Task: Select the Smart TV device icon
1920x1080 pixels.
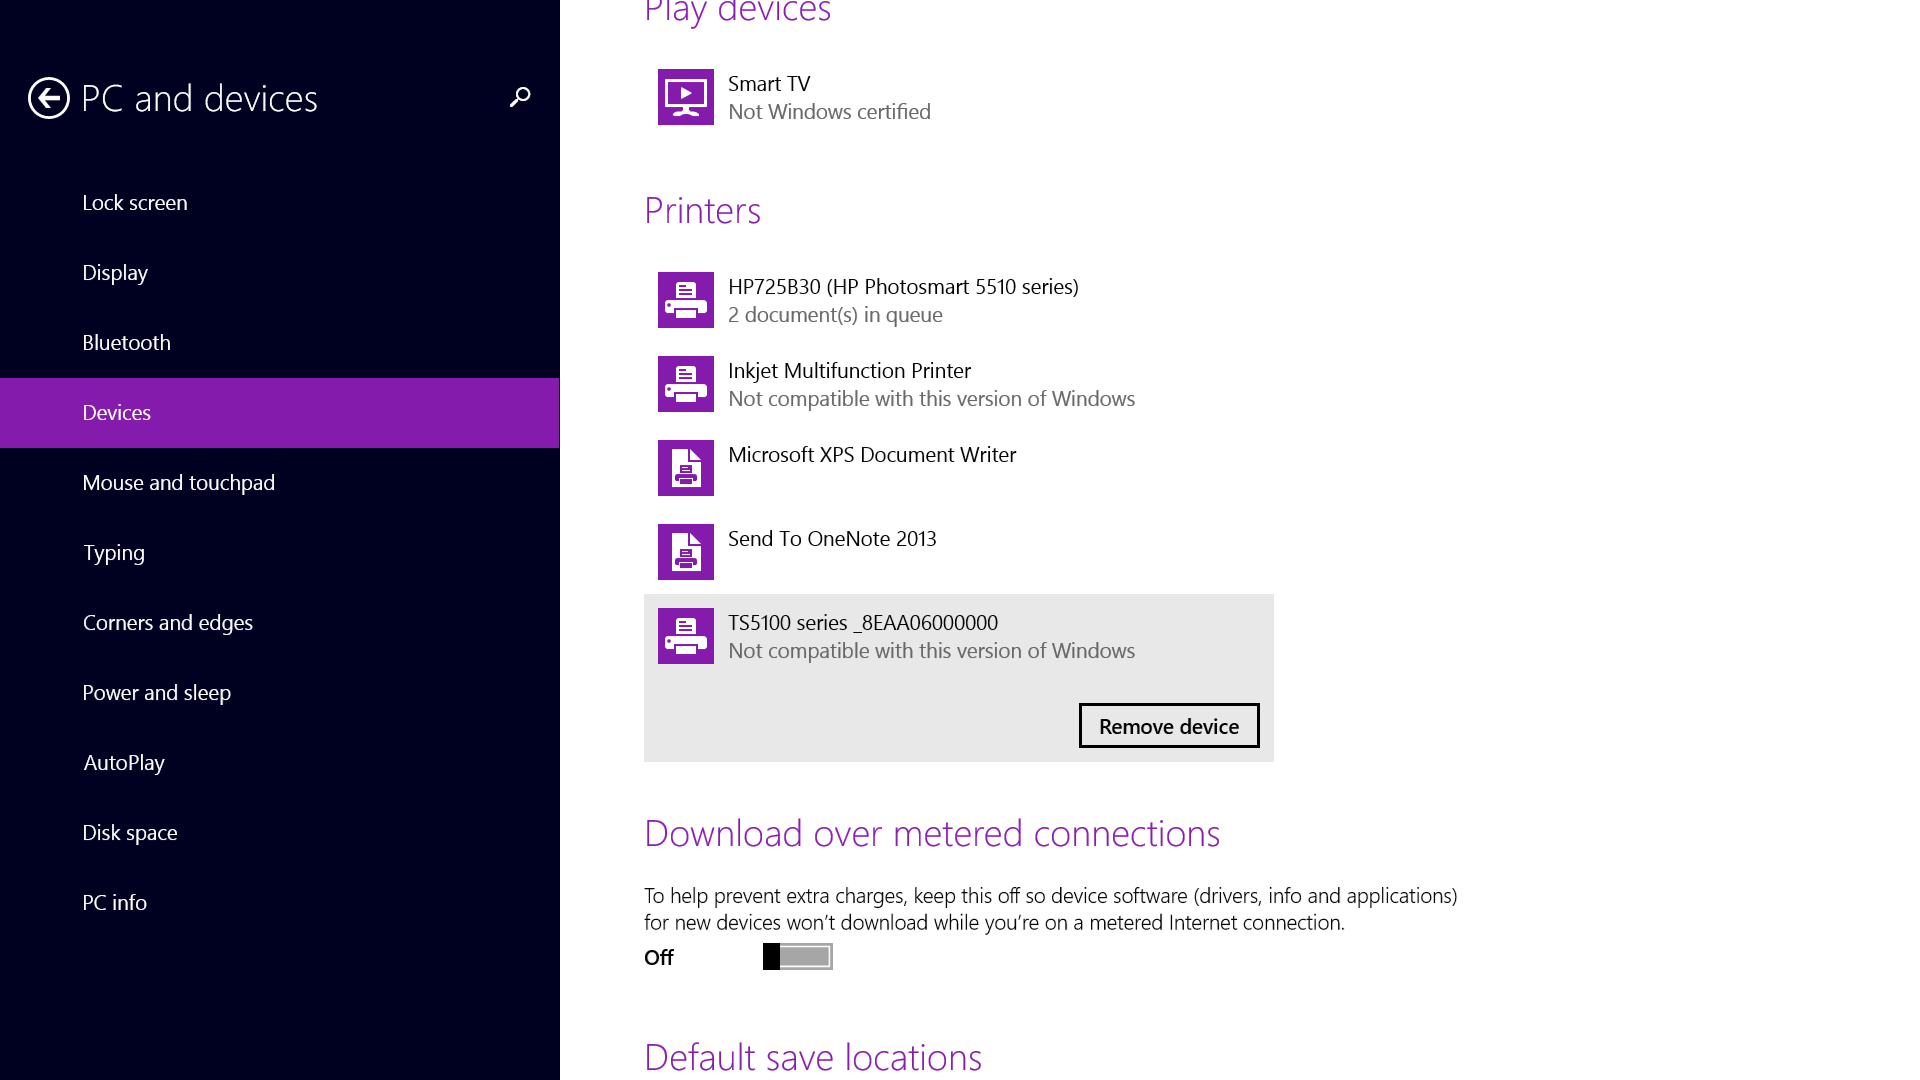Action: tap(686, 97)
